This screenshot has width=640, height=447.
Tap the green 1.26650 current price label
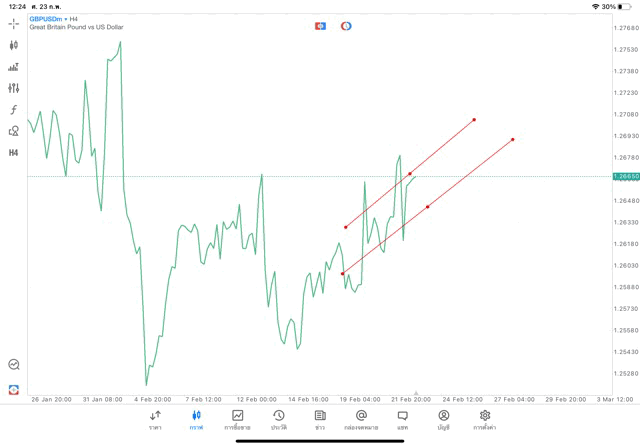626,176
